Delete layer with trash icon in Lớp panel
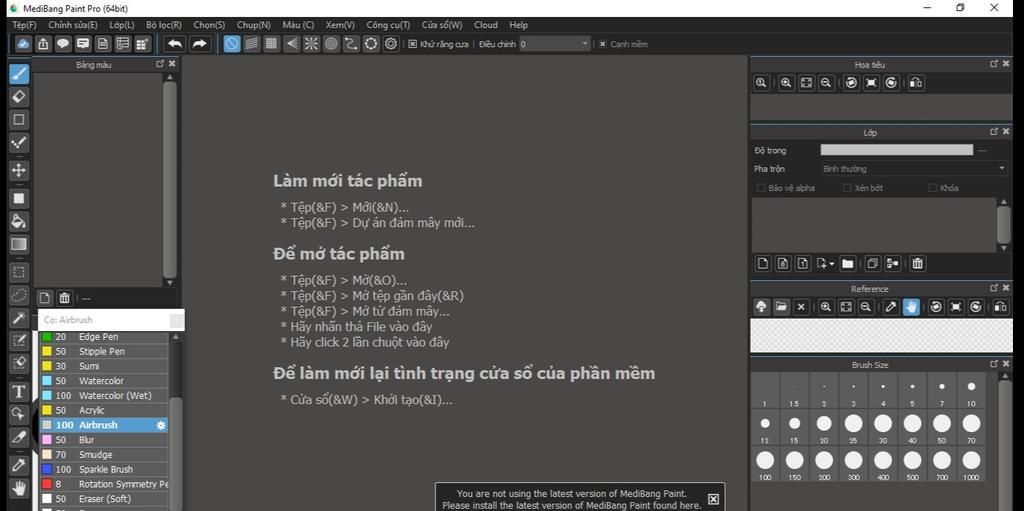This screenshot has height=511, width=1024. point(918,263)
